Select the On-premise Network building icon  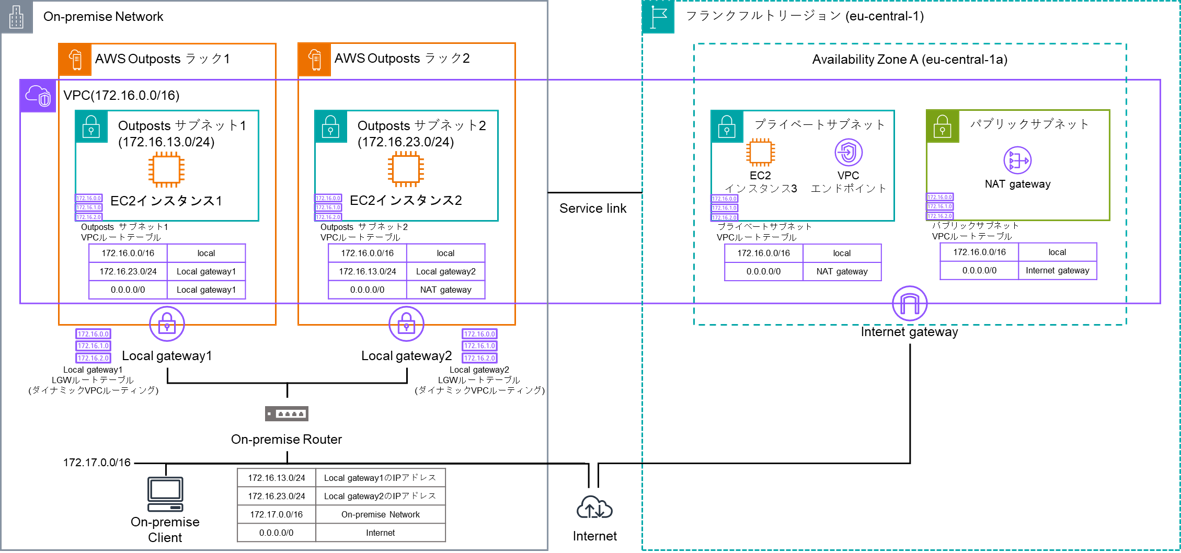16,17
